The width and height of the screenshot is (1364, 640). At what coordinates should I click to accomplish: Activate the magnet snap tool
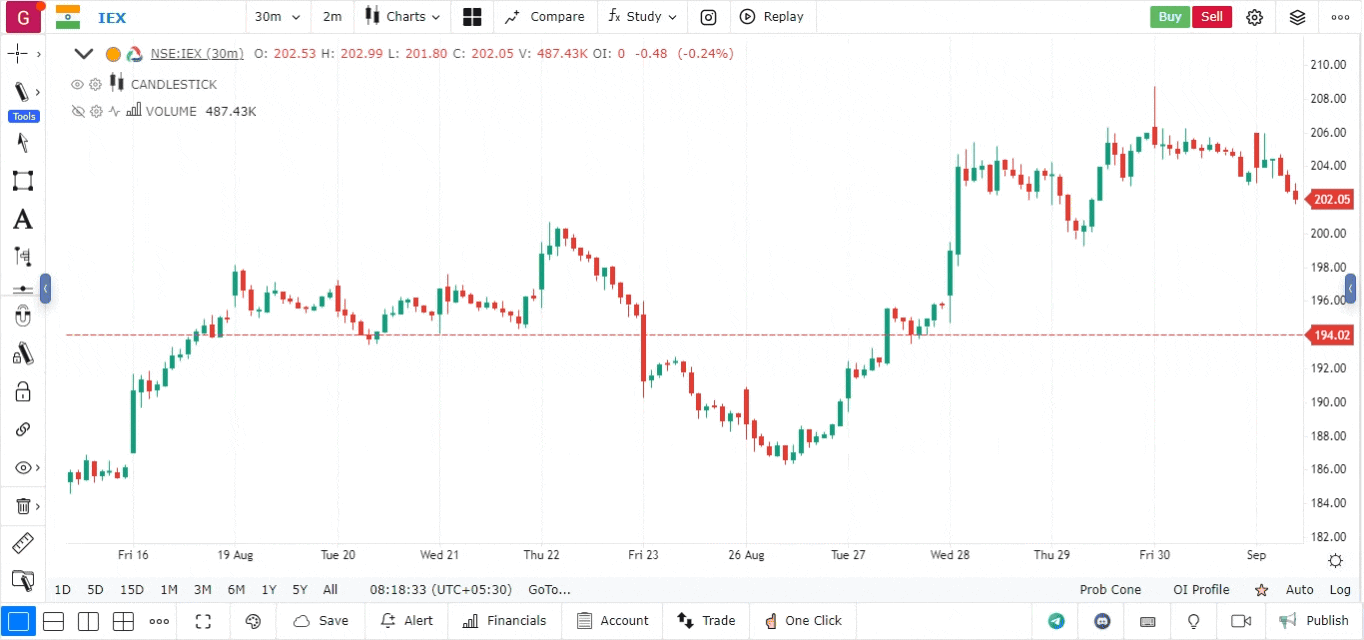(x=22, y=317)
